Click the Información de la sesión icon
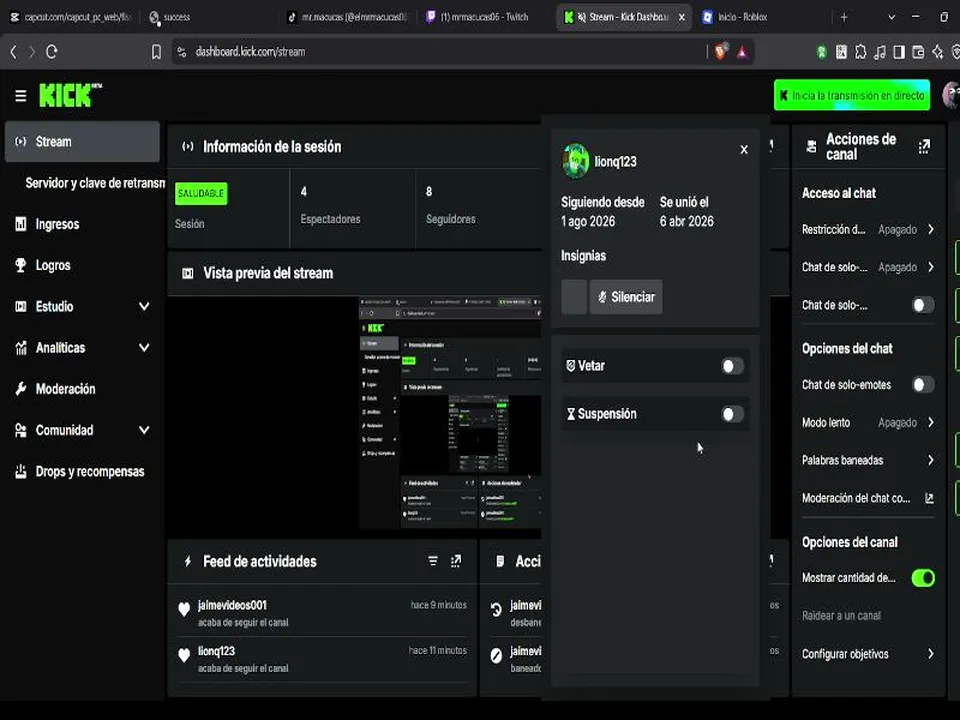The height and width of the screenshot is (720, 960). pyautogui.click(x=188, y=146)
